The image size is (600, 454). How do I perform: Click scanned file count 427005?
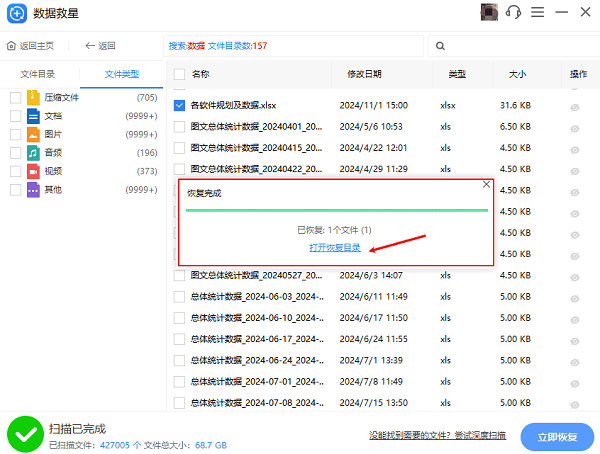115,445
